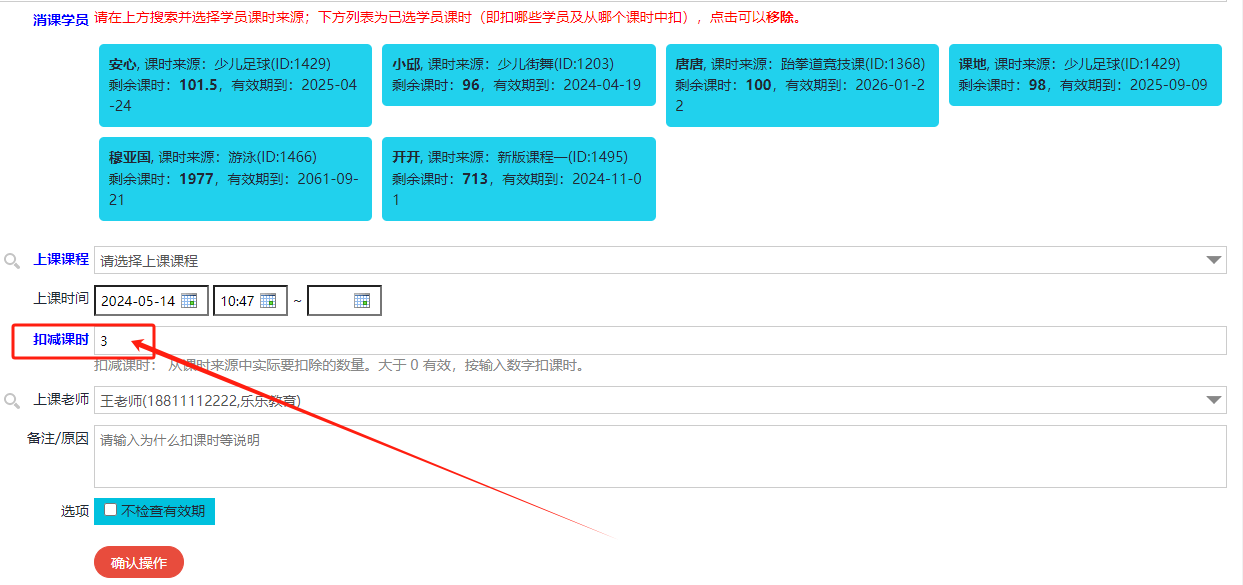Click the 扣减课时 label

pos(61,340)
